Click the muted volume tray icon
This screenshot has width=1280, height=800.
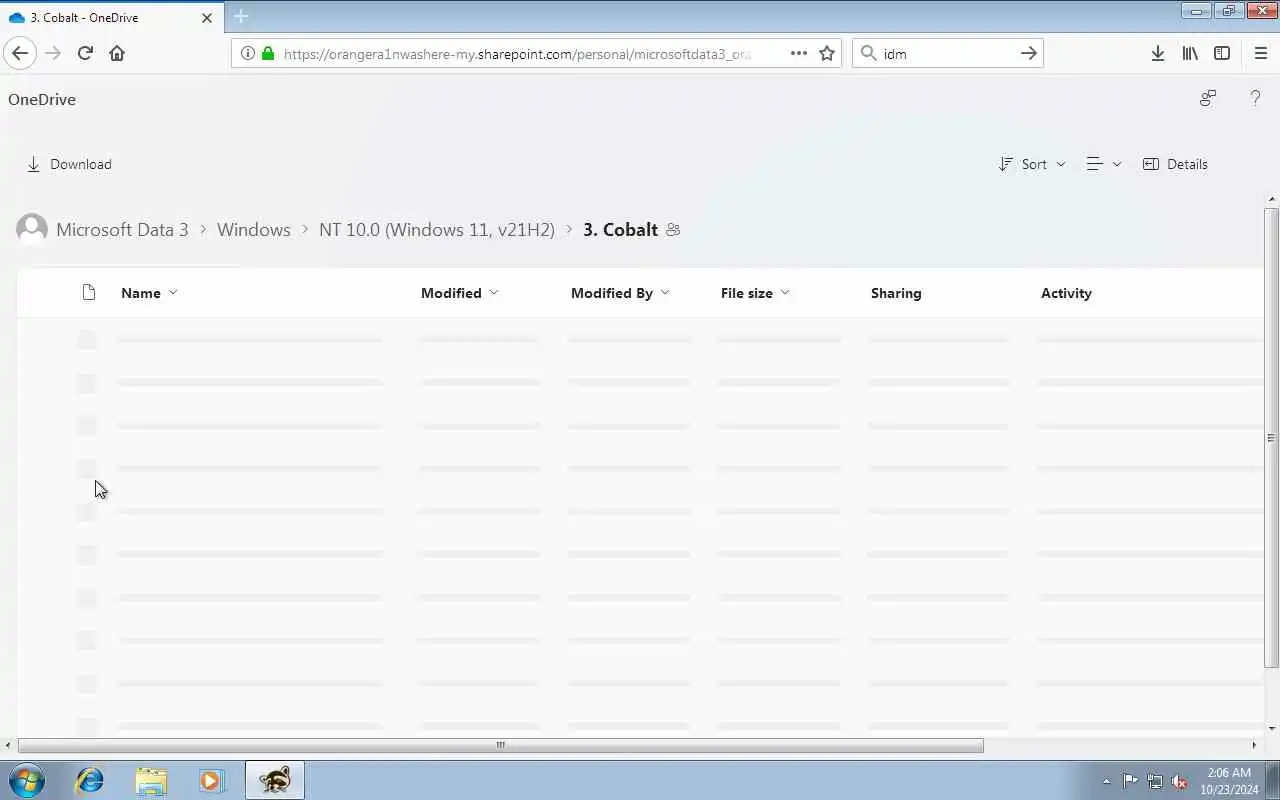tap(1180, 781)
